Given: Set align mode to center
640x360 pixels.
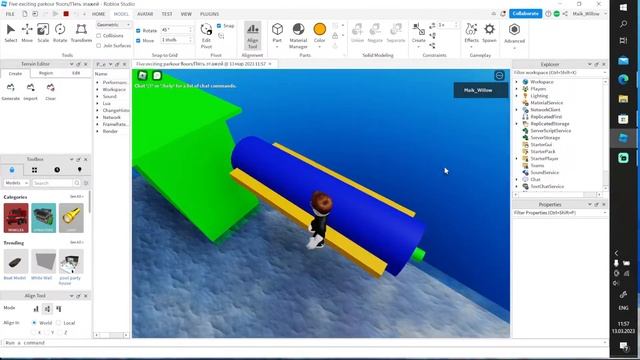Looking at the screenshot, I should [x=47, y=309].
